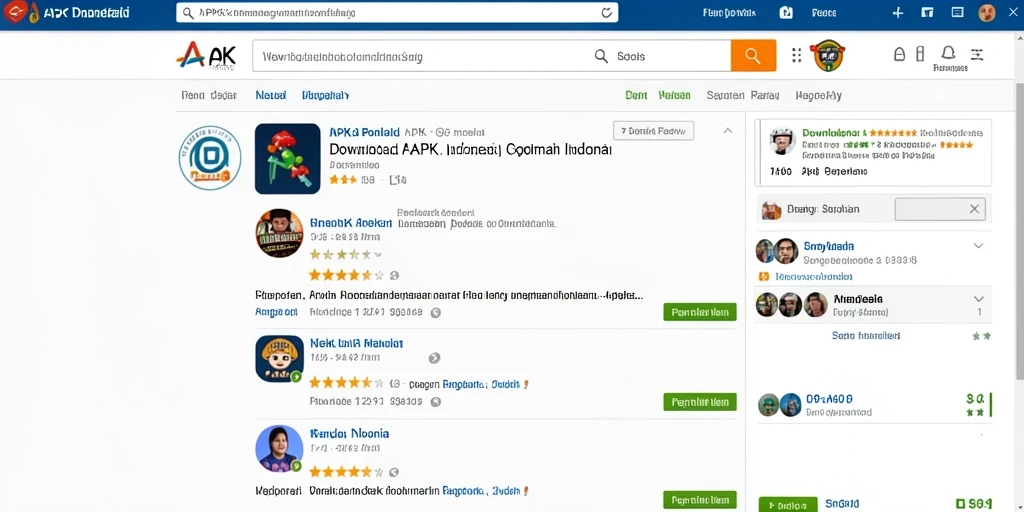Image resolution: width=1024 pixels, height=512 pixels.
Task: Click the green button in the BneobK Aoekan row
Action: click(x=699, y=312)
